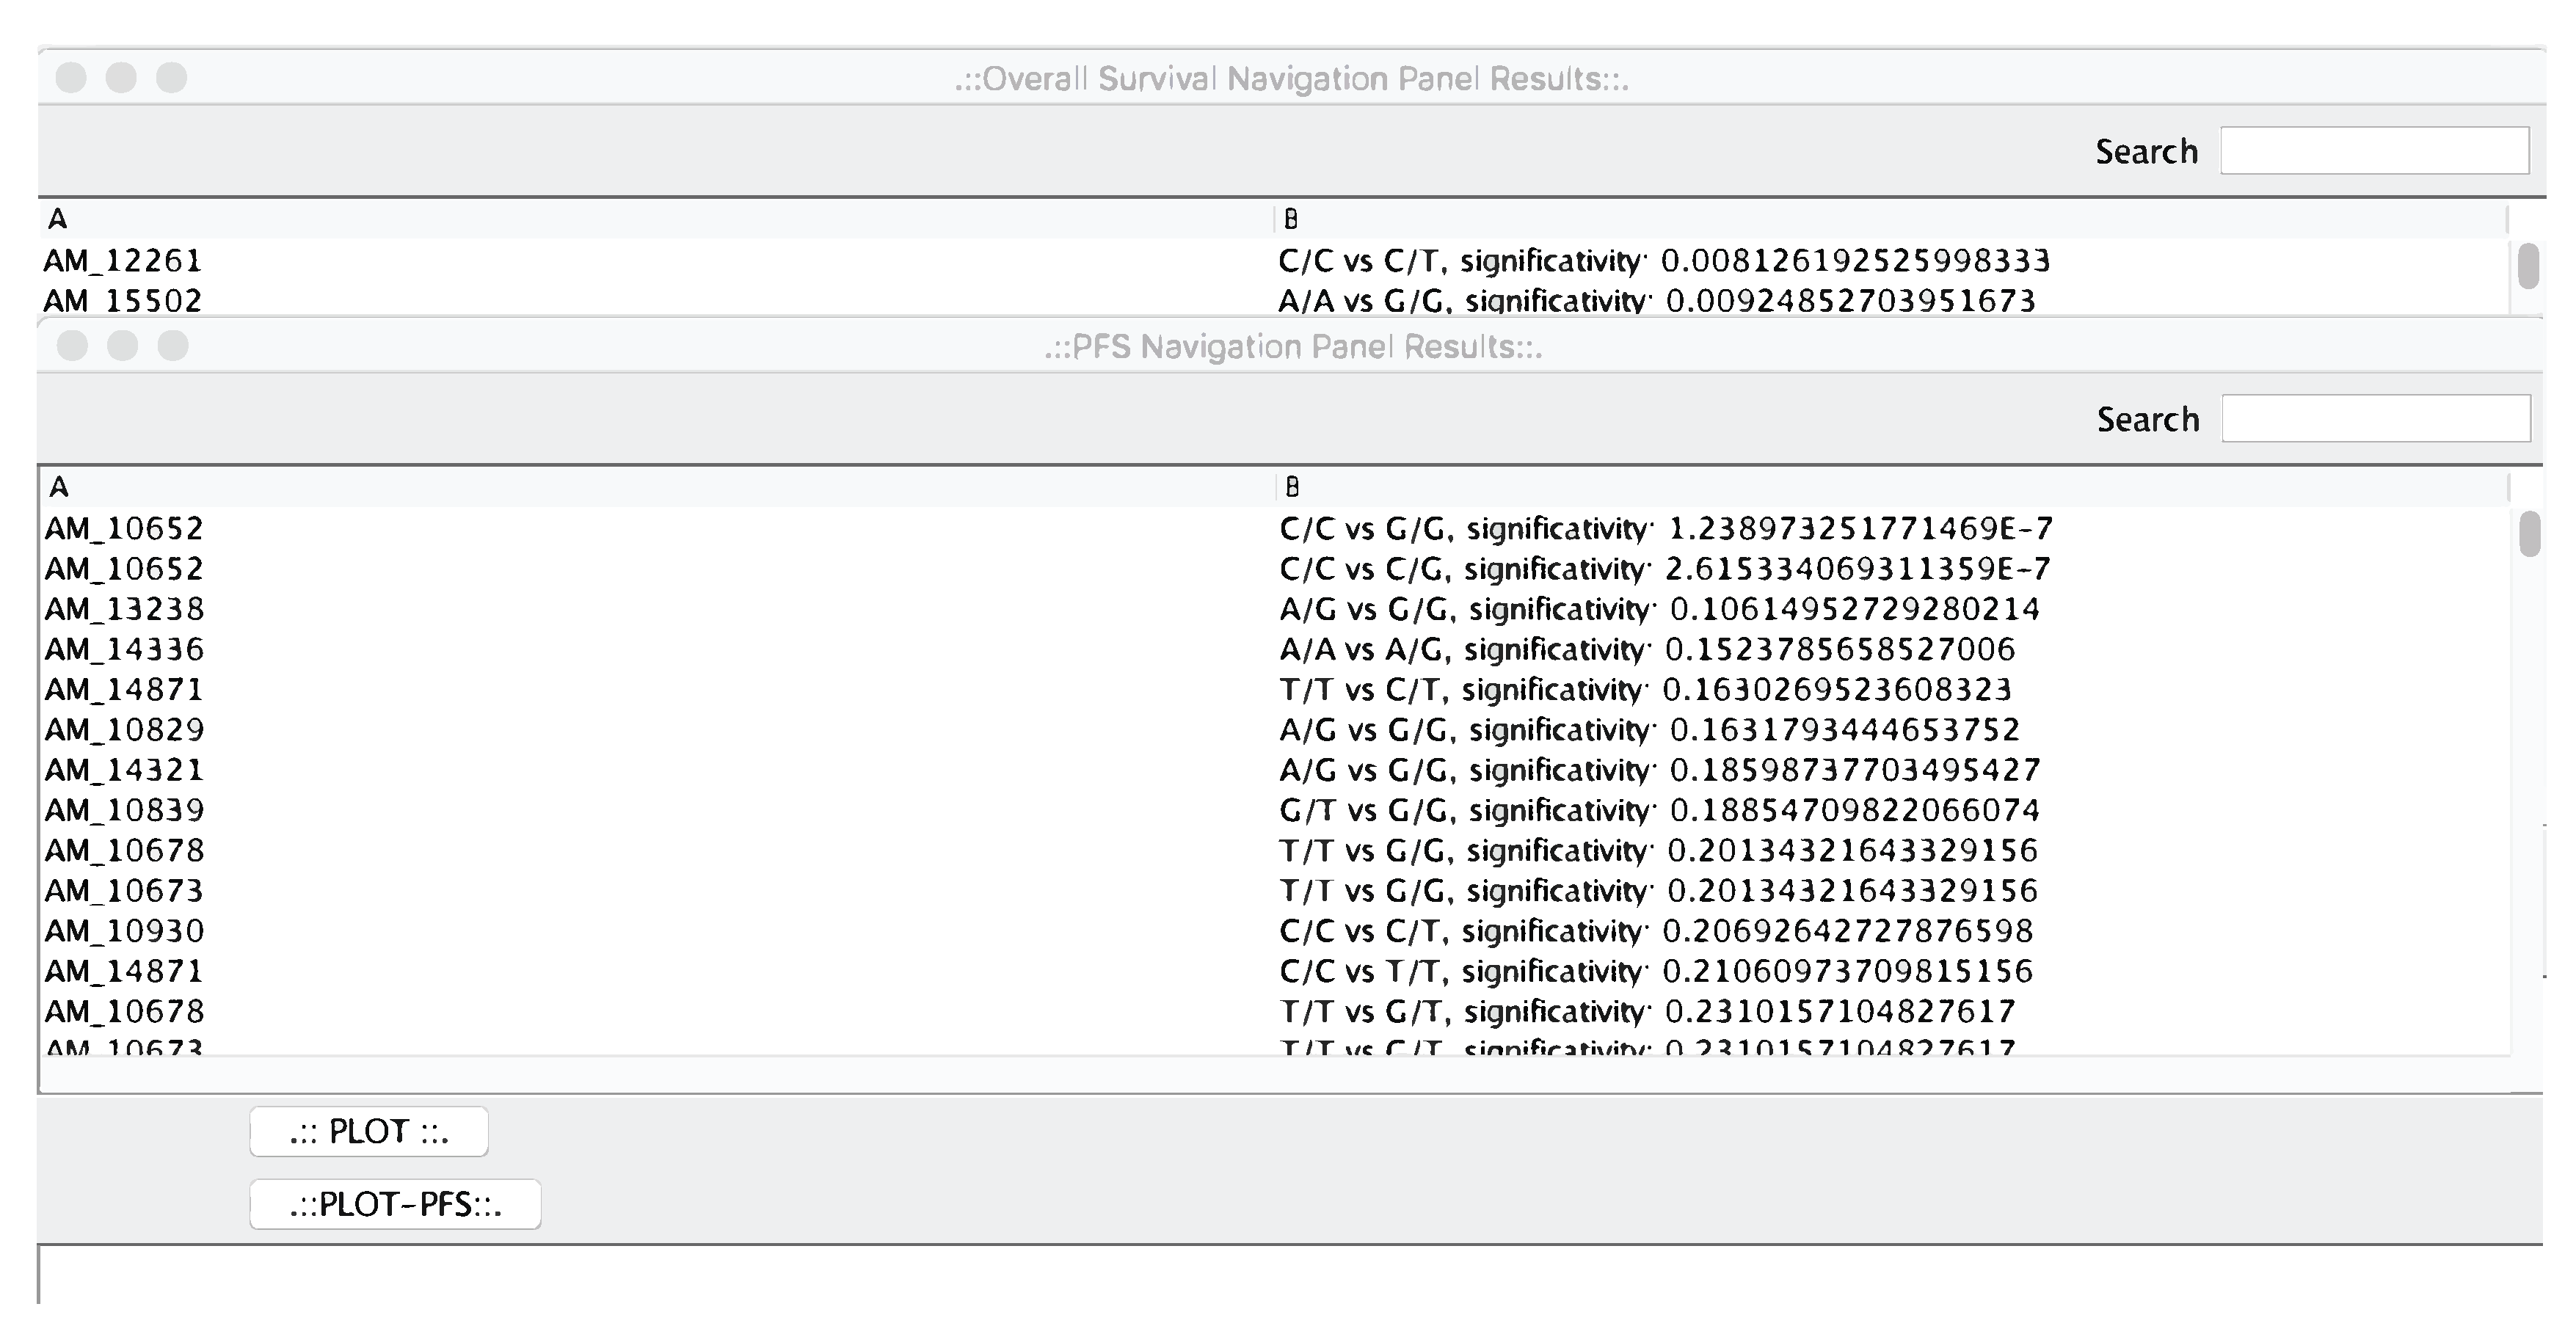
Task: Minimize the Overall Survival Navigation window
Action: (x=121, y=78)
